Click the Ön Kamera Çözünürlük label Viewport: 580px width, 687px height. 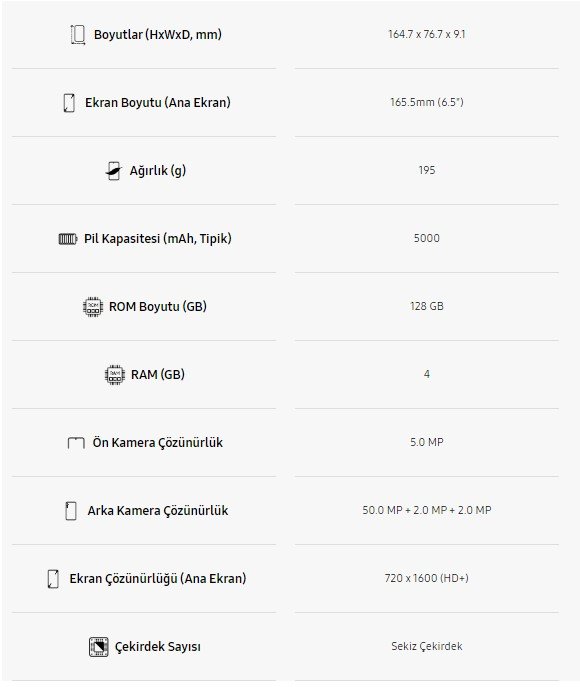pyautogui.click(x=158, y=443)
